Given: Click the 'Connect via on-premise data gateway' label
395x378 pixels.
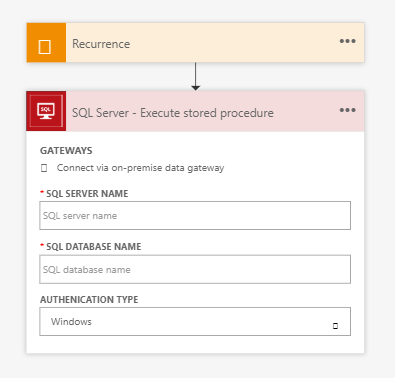Looking at the screenshot, I should [x=140, y=168].
